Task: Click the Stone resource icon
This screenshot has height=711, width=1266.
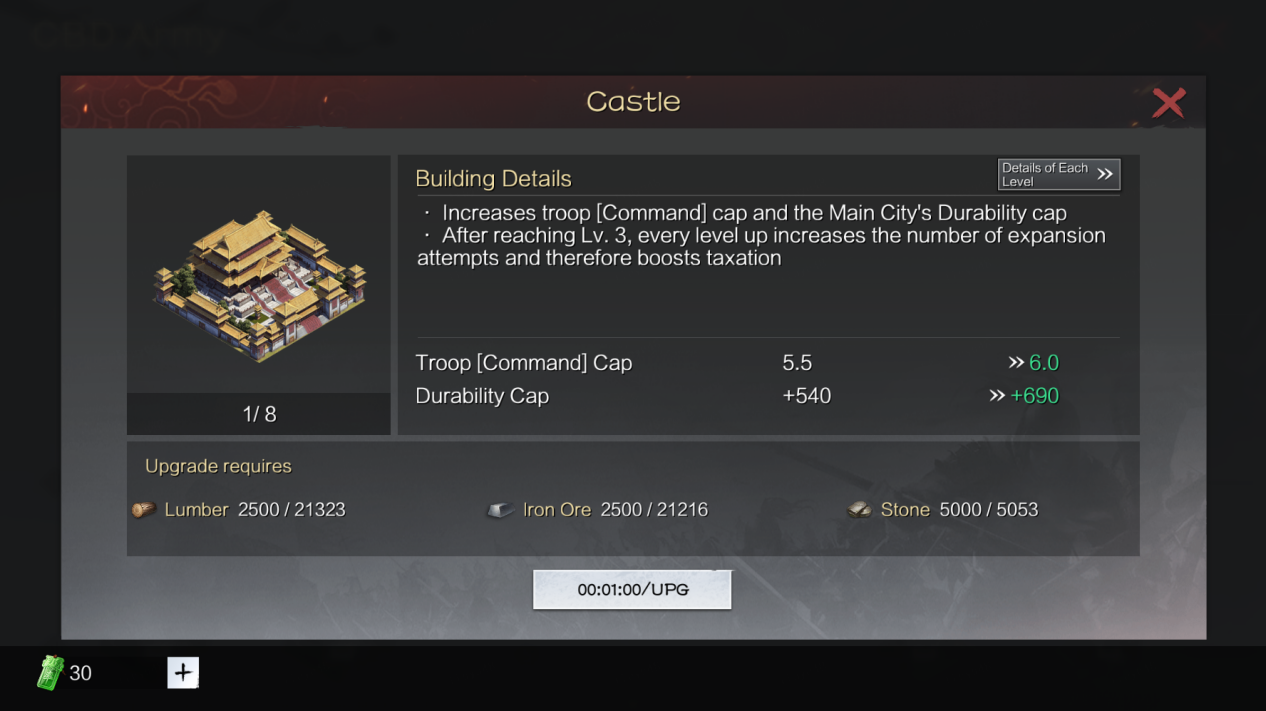Action: [859, 510]
